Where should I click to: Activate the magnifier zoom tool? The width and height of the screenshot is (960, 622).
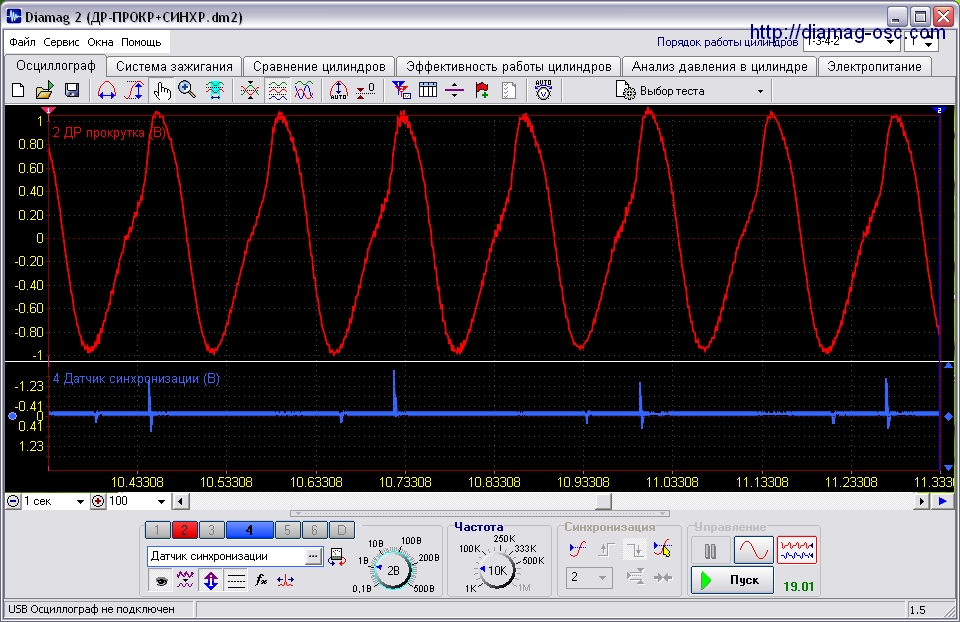point(187,91)
